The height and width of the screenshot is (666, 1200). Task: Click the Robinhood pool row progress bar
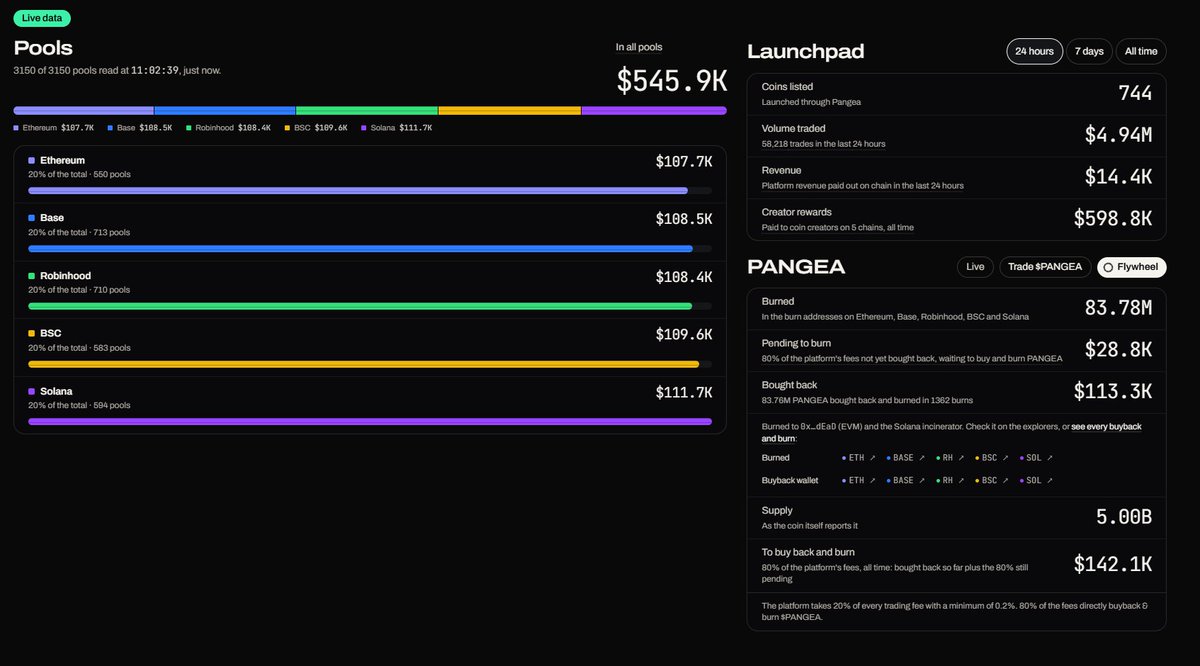coord(370,306)
